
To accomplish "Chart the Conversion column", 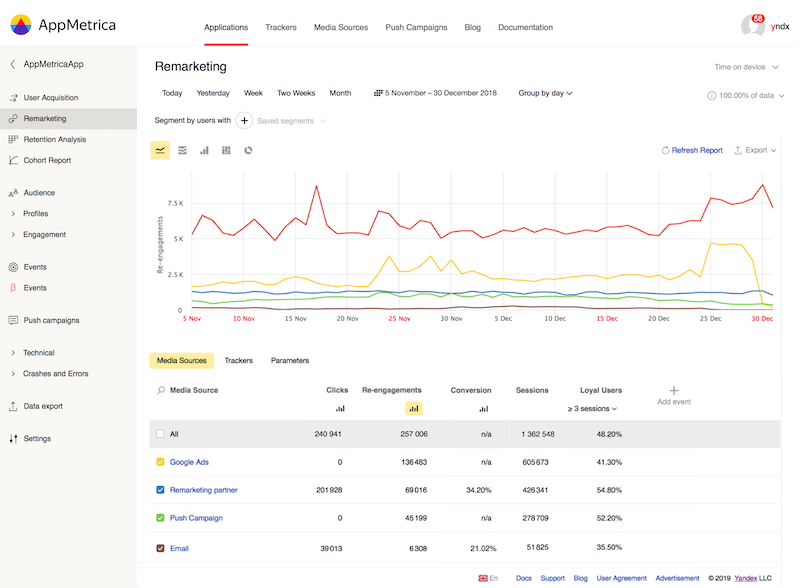I will coord(484,408).
